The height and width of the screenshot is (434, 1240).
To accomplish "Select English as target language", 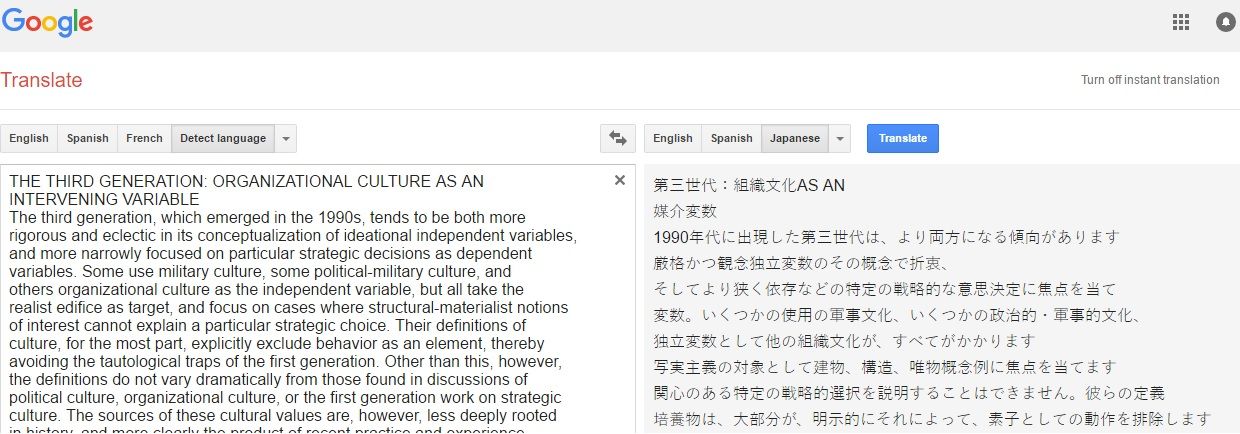I will tap(673, 138).
